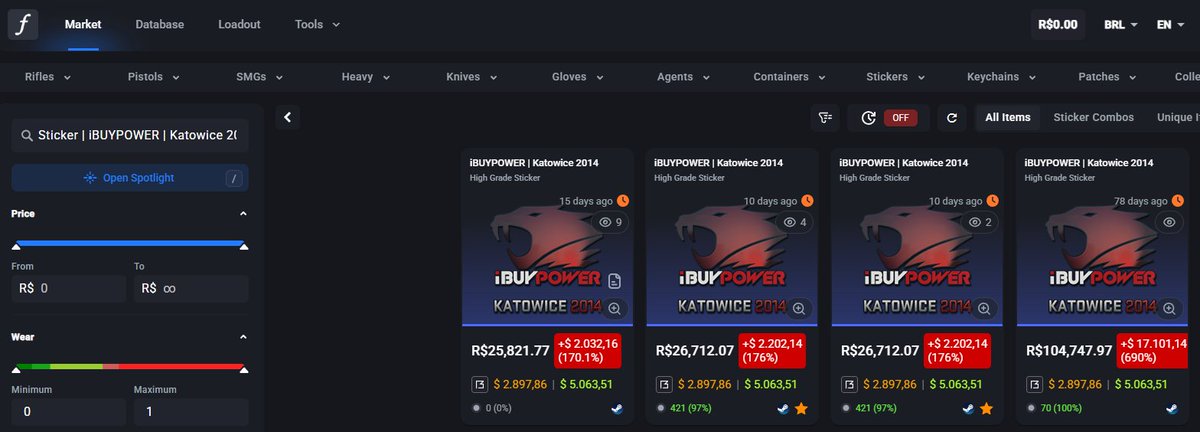Expand the Stickers category dropdown
Viewport: 1200px width, 432px height.
coord(896,76)
